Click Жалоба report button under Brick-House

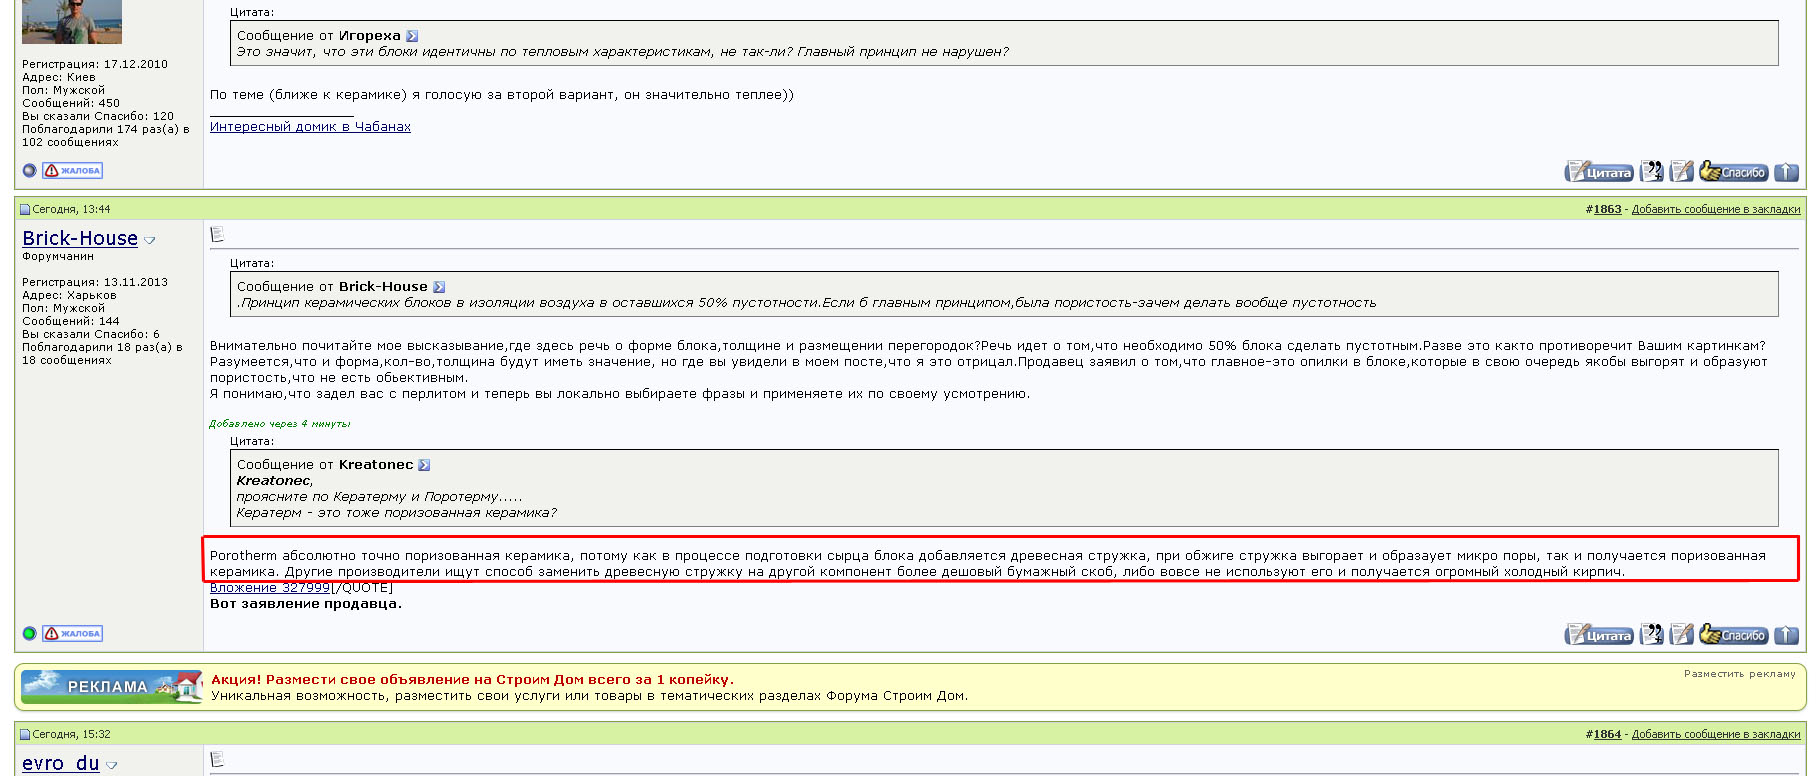[72, 634]
